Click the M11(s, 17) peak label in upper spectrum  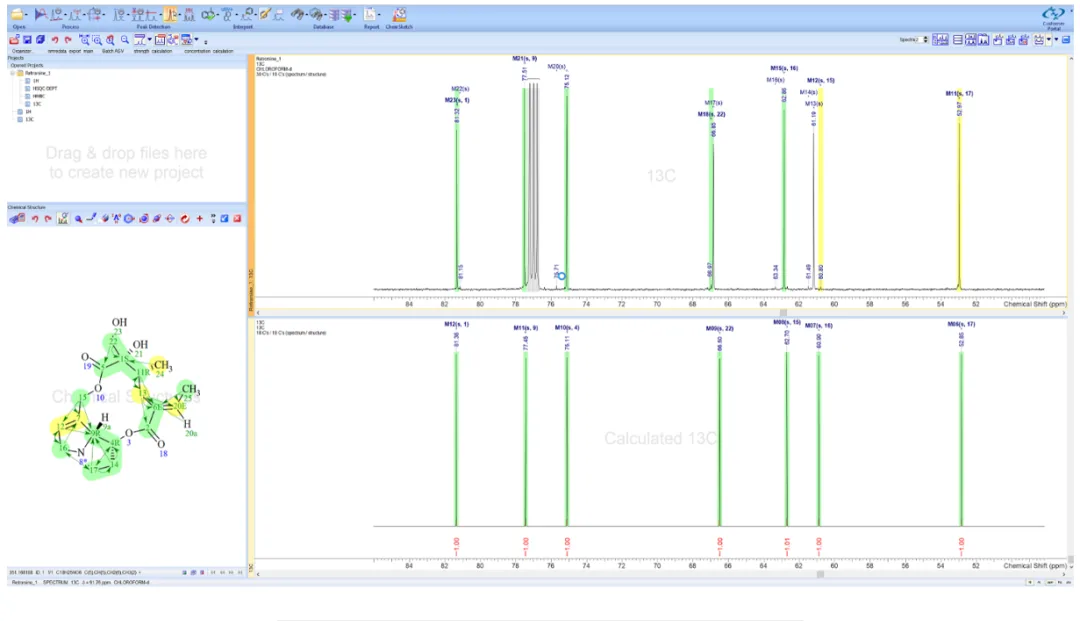click(x=959, y=94)
